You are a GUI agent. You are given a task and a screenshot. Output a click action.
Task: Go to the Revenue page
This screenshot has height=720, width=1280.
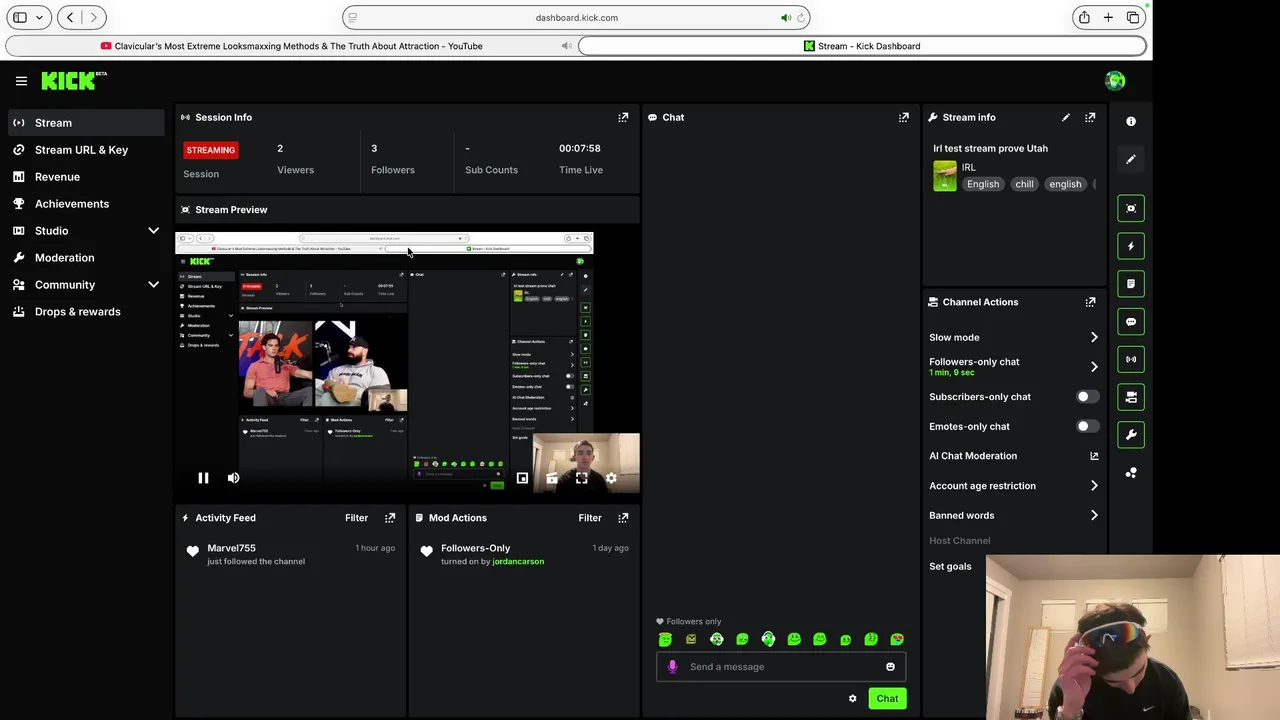tap(86, 177)
